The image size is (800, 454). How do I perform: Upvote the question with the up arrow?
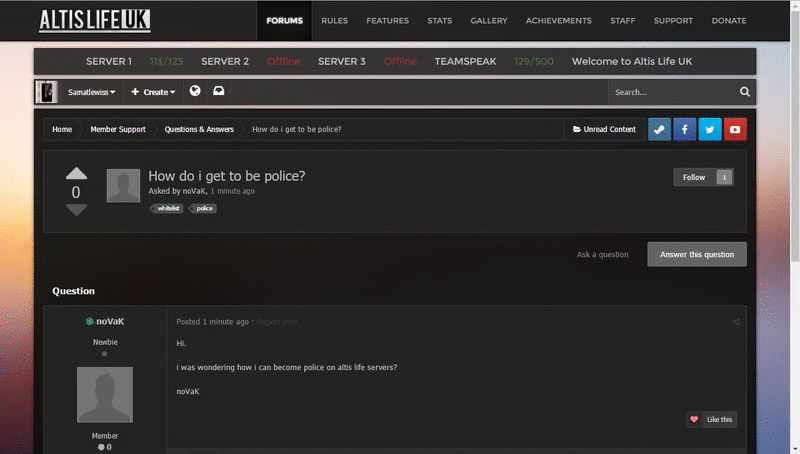tap(77, 173)
